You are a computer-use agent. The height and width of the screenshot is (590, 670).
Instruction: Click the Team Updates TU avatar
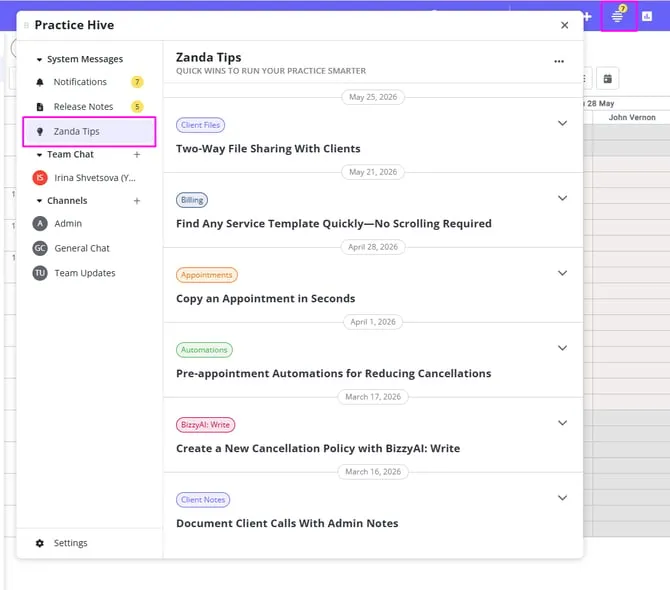[40, 273]
